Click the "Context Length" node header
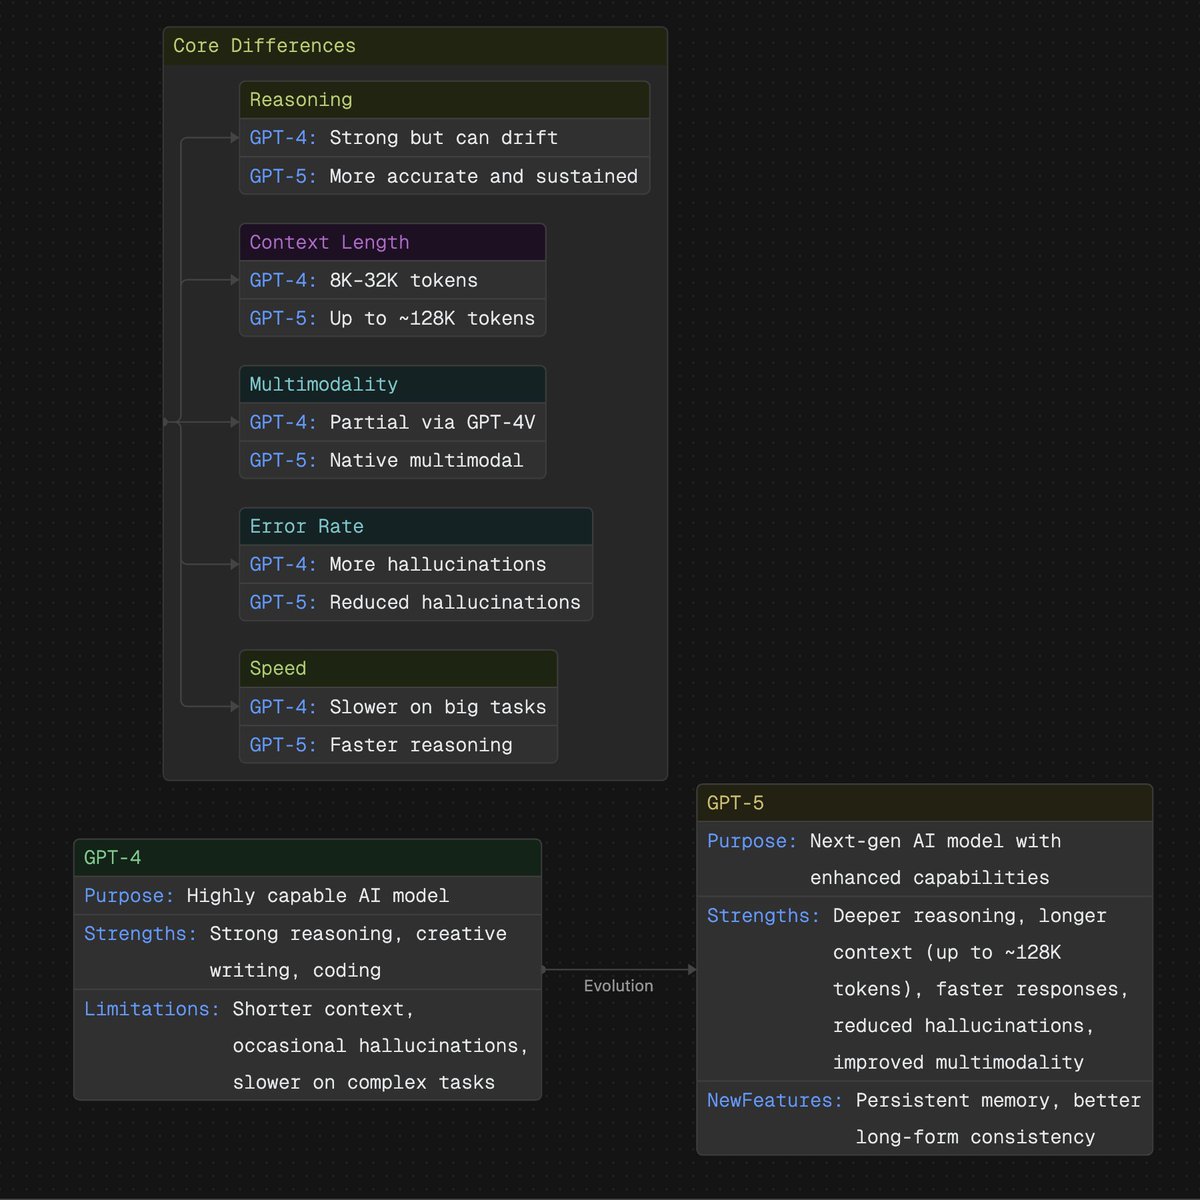The height and width of the screenshot is (1200, 1200). (x=393, y=242)
